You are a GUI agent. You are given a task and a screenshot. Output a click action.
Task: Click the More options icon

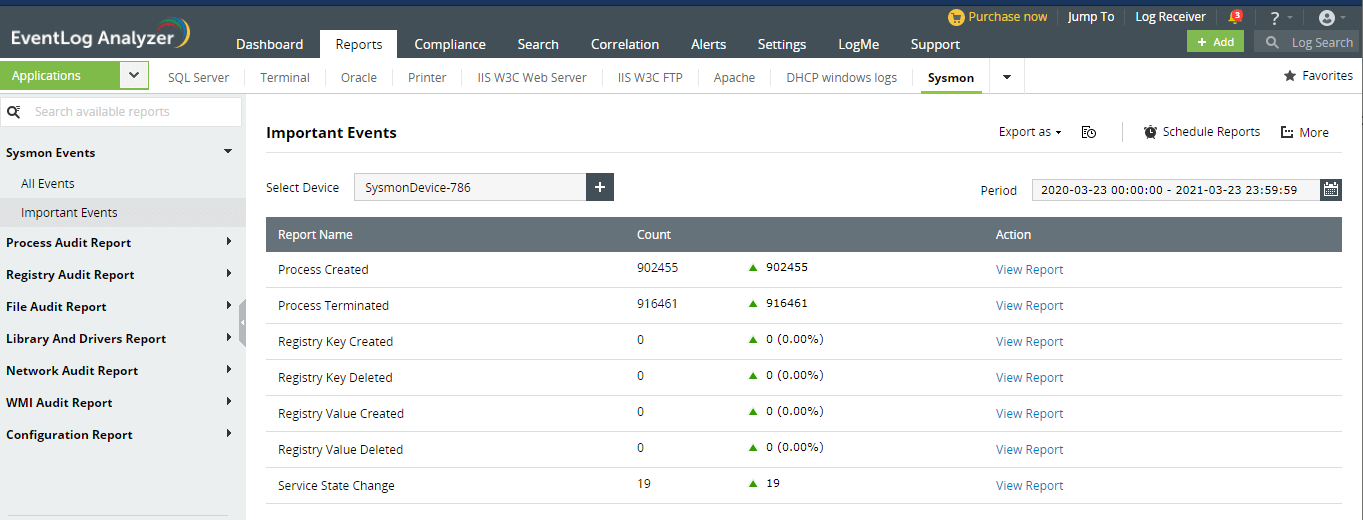[1287, 132]
